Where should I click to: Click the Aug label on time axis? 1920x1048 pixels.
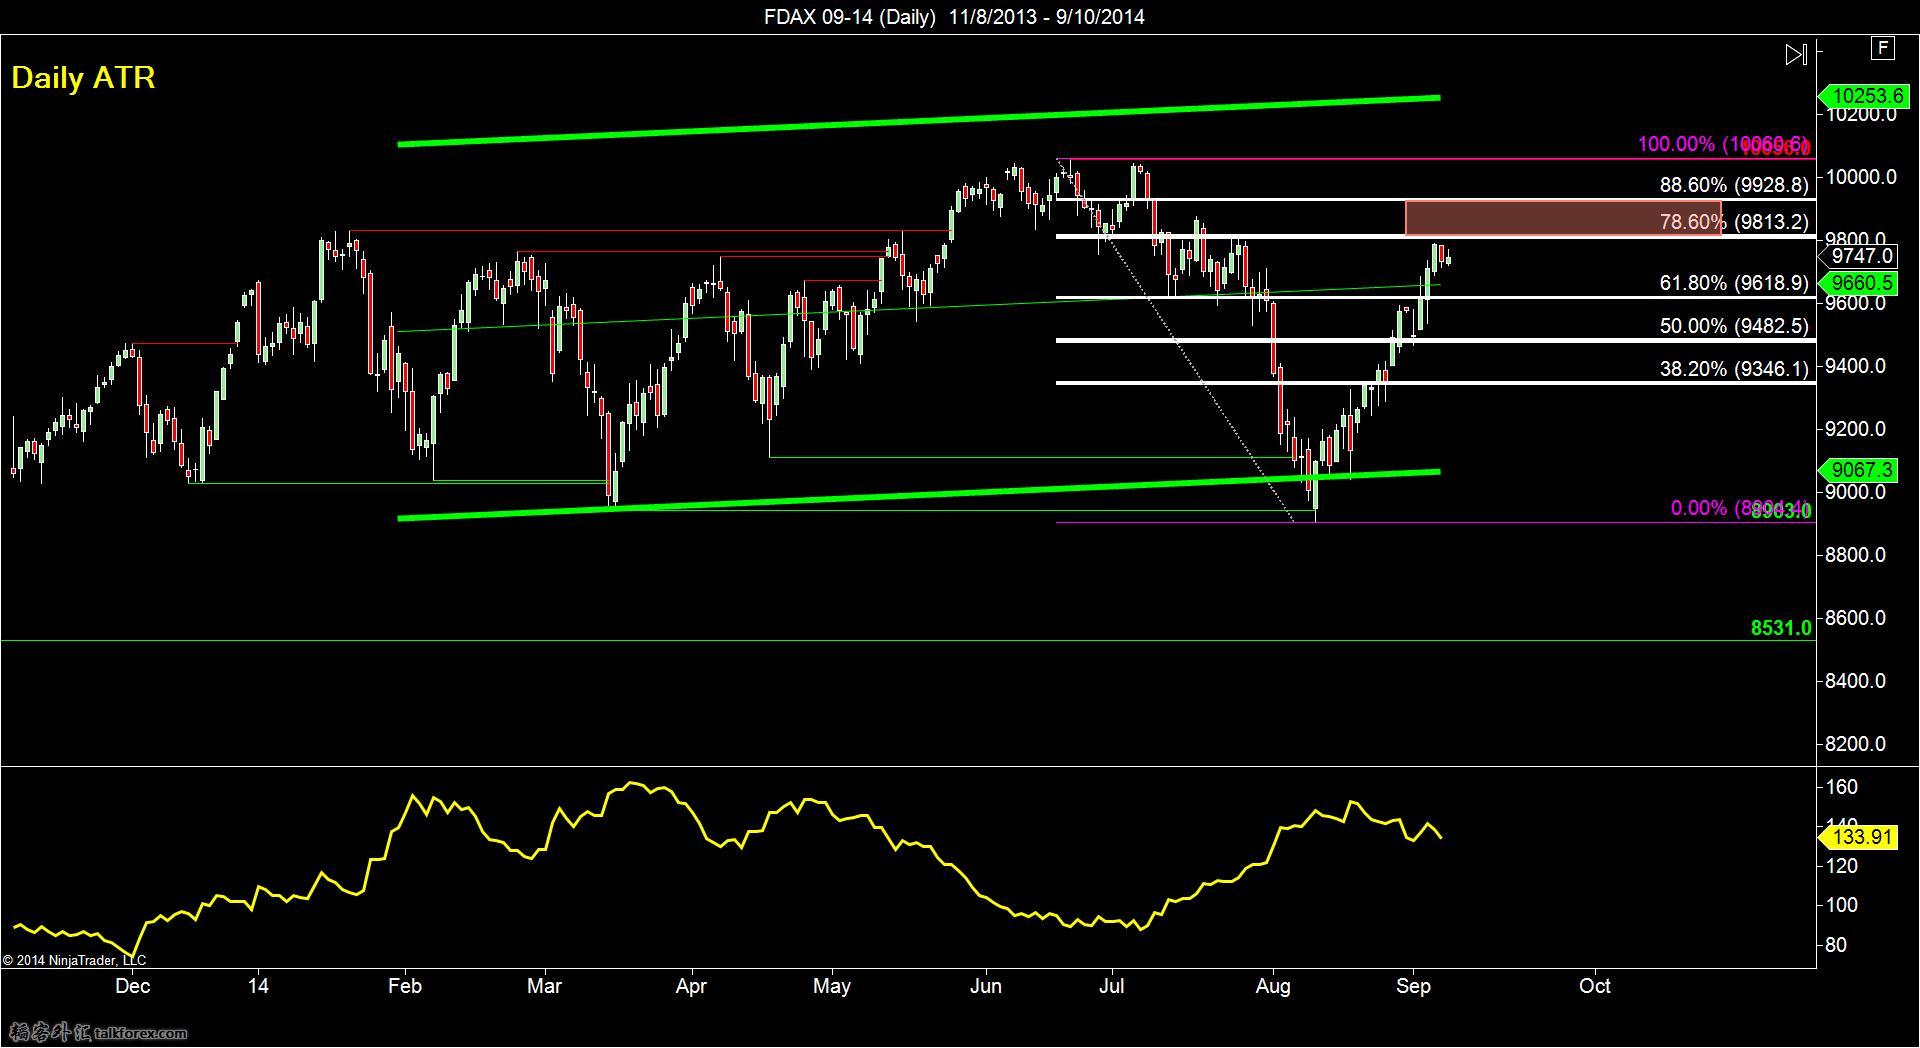click(x=1272, y=986)
